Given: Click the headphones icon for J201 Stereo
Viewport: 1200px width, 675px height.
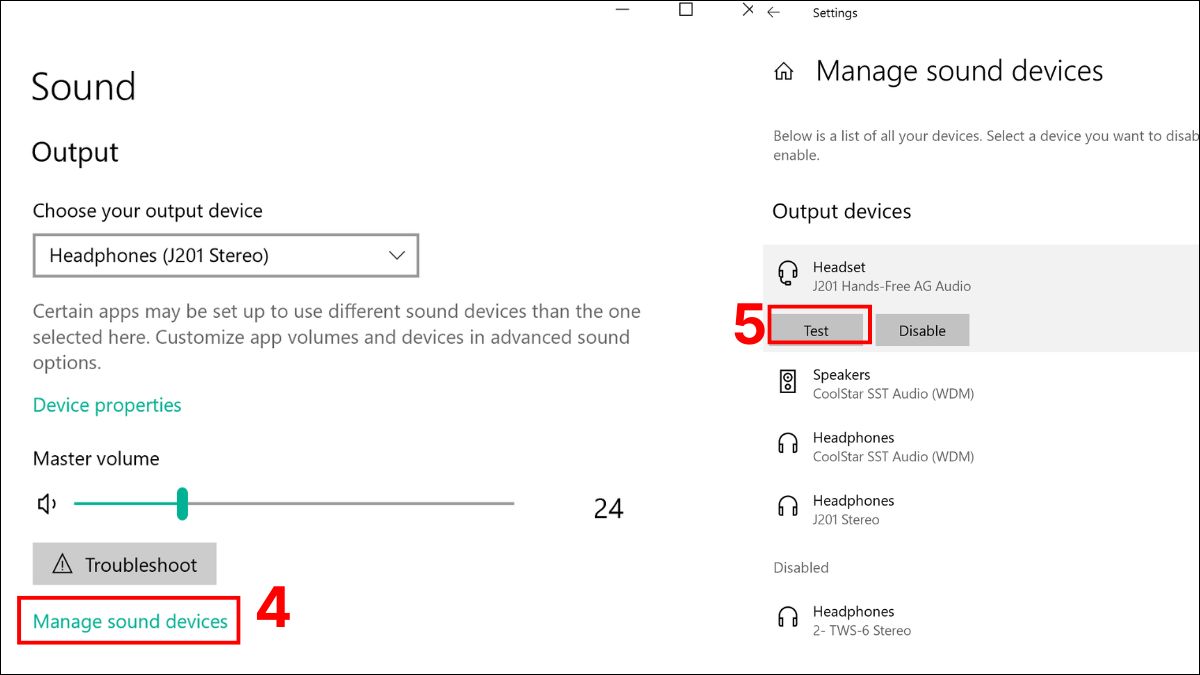Looking at the screenshot, I should pyautogui.click(x=788, y=505).
